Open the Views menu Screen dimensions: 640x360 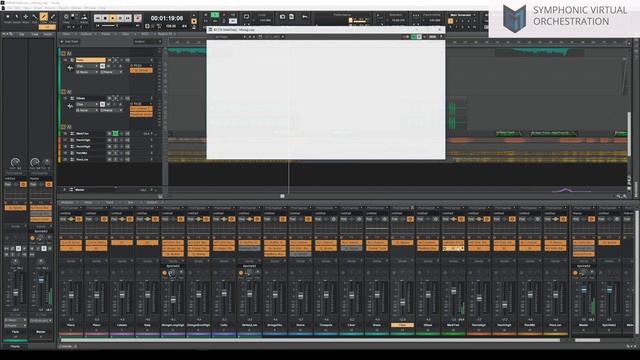coord(27,7)
